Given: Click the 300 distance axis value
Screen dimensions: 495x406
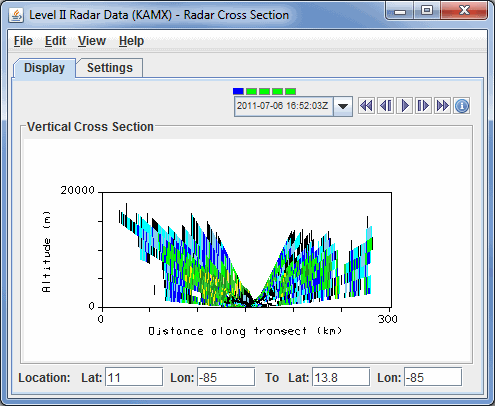Looking at the screenshot, I should [x=388, y=319].
